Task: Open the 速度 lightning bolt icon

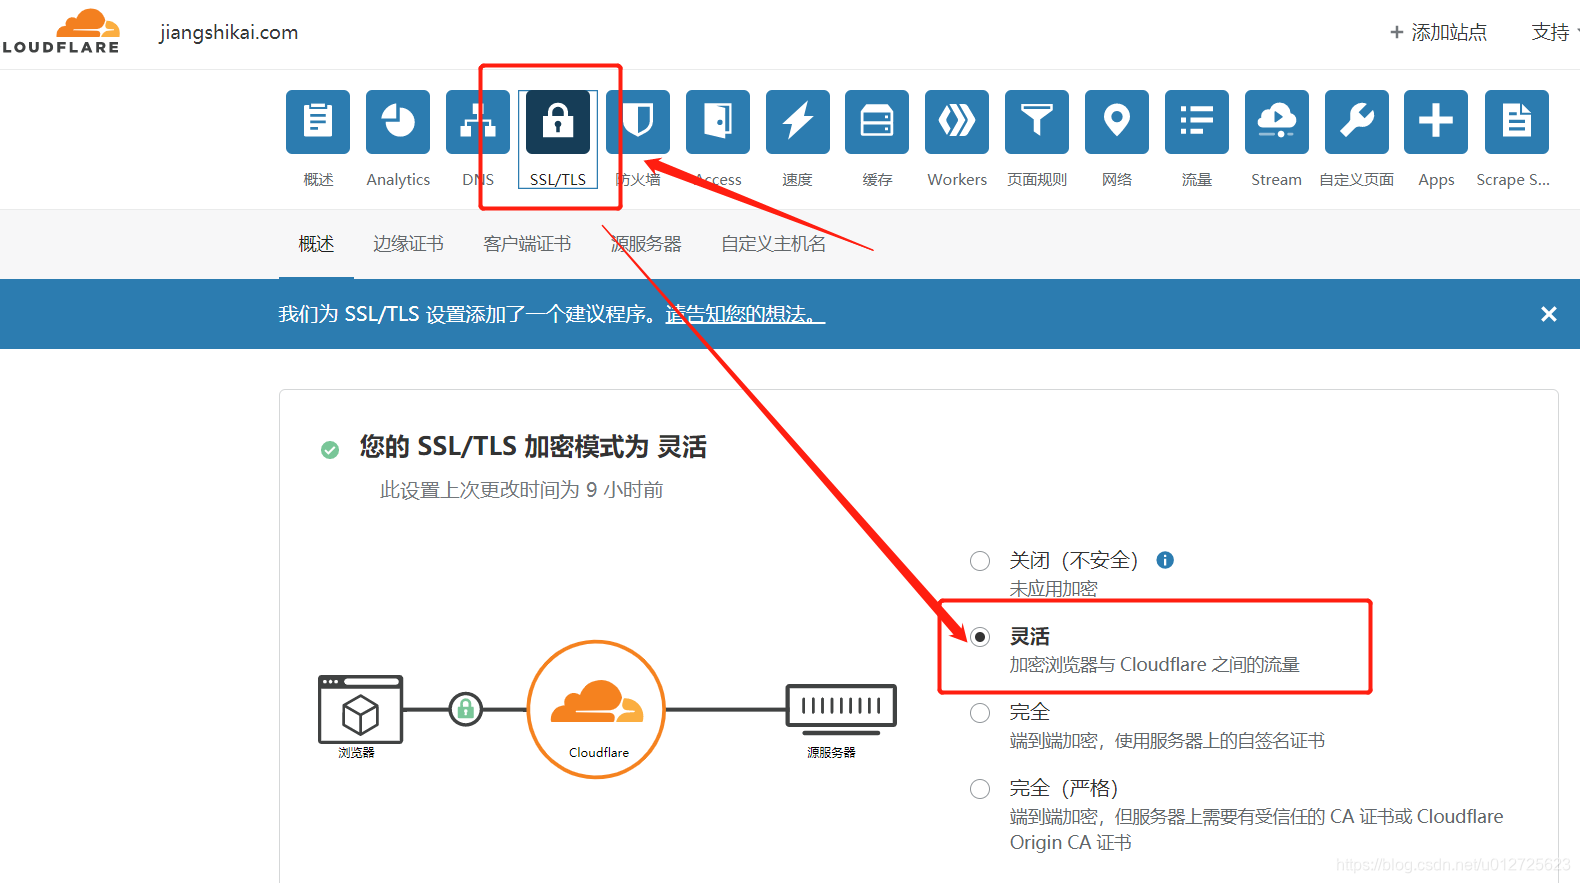Action: point(798,122)
